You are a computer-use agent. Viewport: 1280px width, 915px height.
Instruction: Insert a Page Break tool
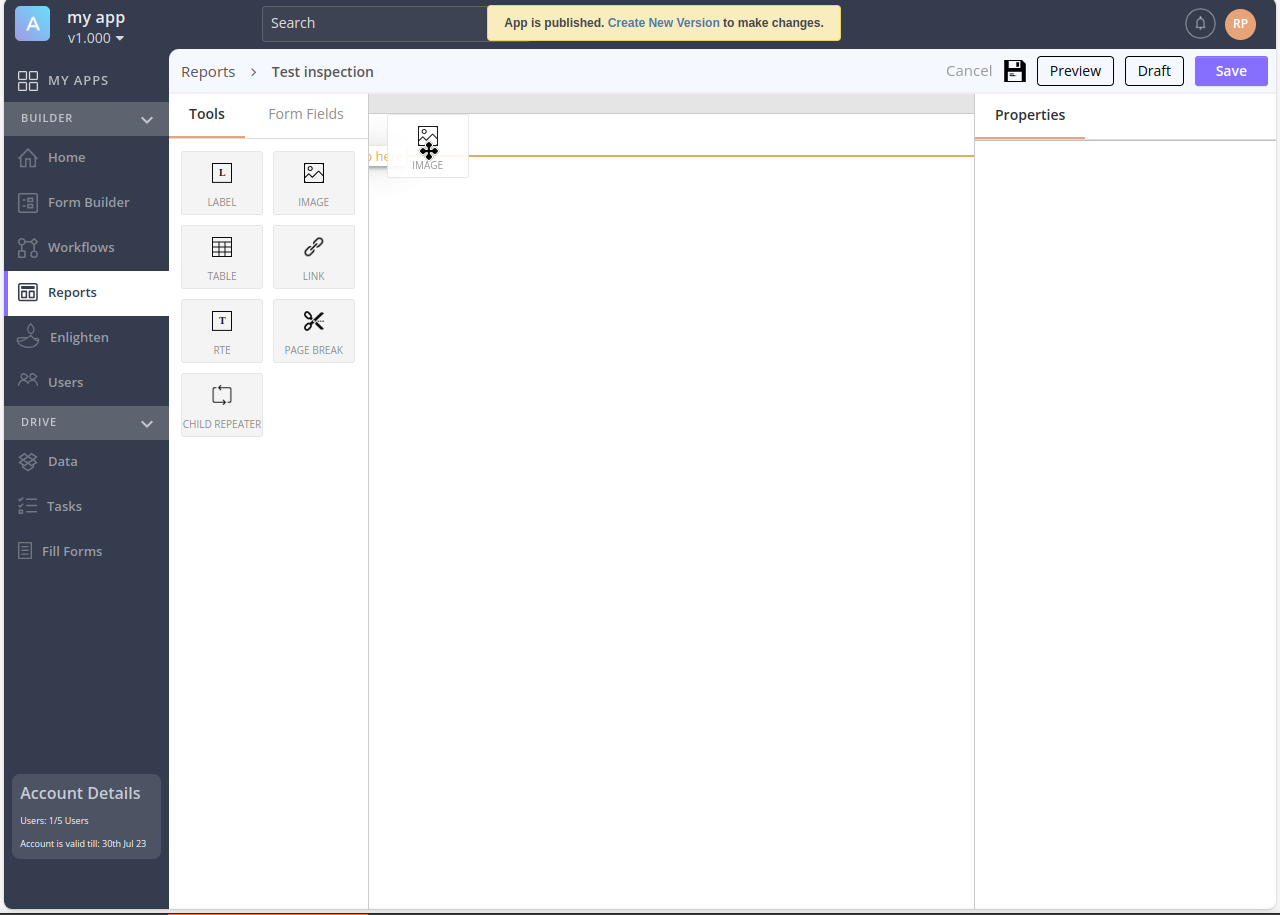click(314, 331)
